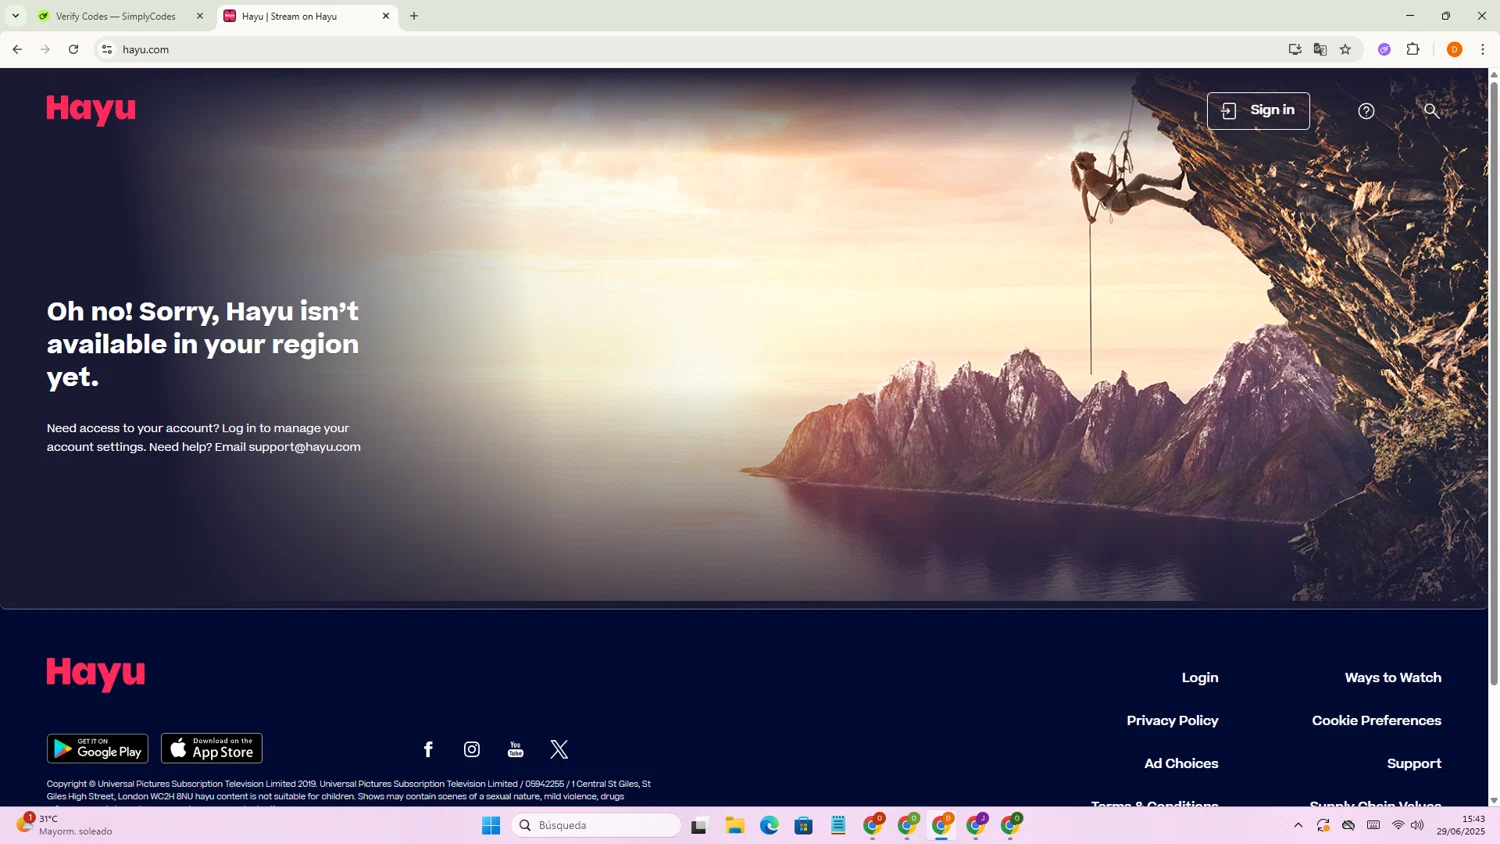Click the taskbar Búsqueda search box

(x=597, y=825)
